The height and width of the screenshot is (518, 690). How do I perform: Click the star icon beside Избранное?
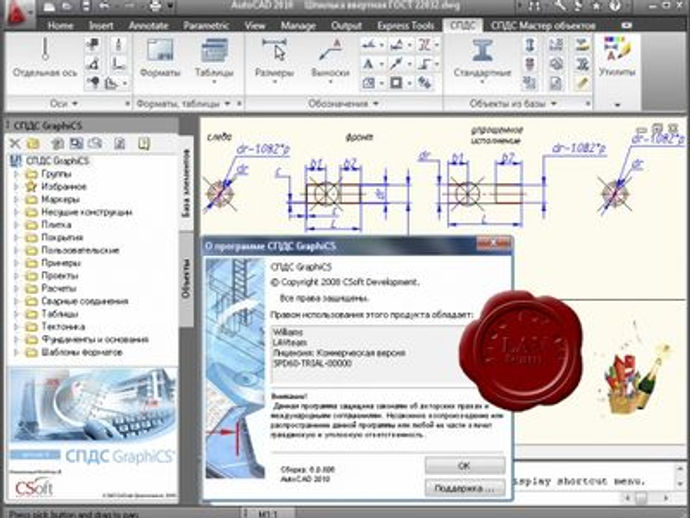31,187
